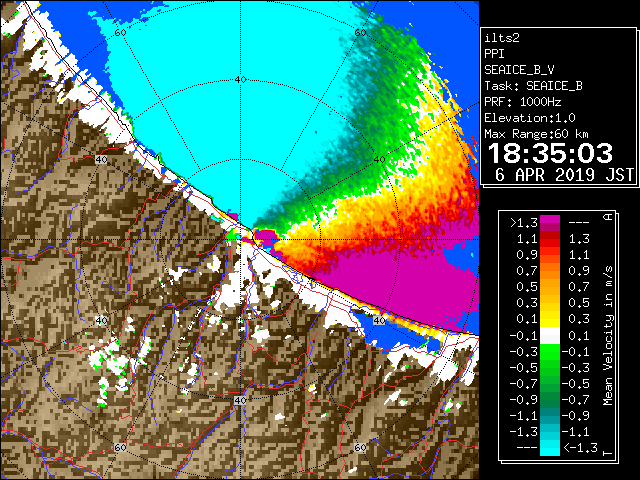This screenshot has width=640, height=480.
Task: Select the date "6 APR 2019 JST"
Action: pos(564,175)
